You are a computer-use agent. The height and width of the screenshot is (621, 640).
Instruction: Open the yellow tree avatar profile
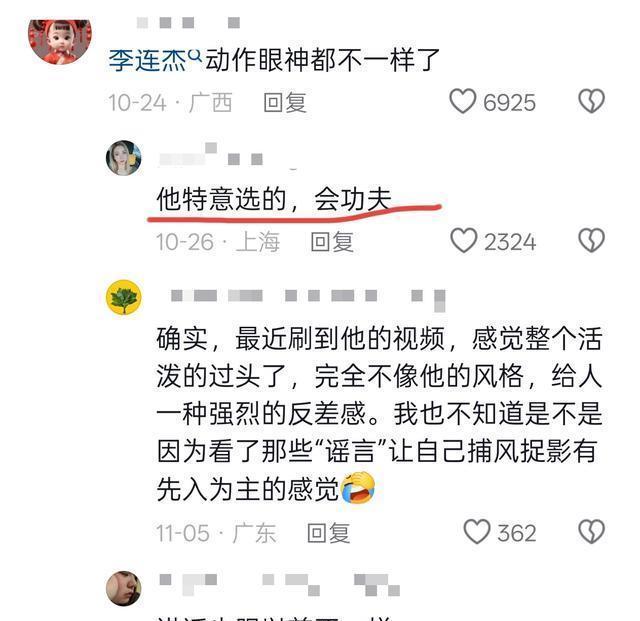pyautogui.click(x=124, y=298)
